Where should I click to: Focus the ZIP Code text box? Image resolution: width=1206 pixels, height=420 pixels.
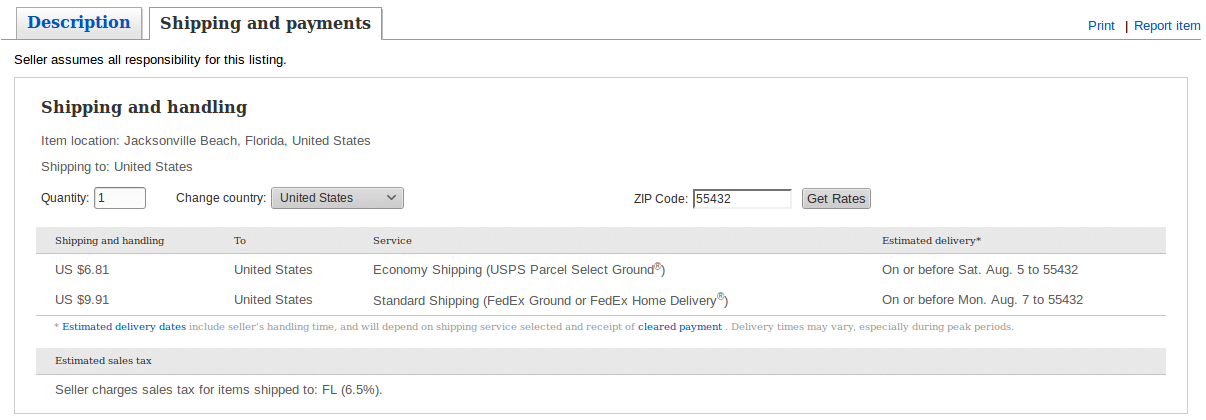coord(742,199)
